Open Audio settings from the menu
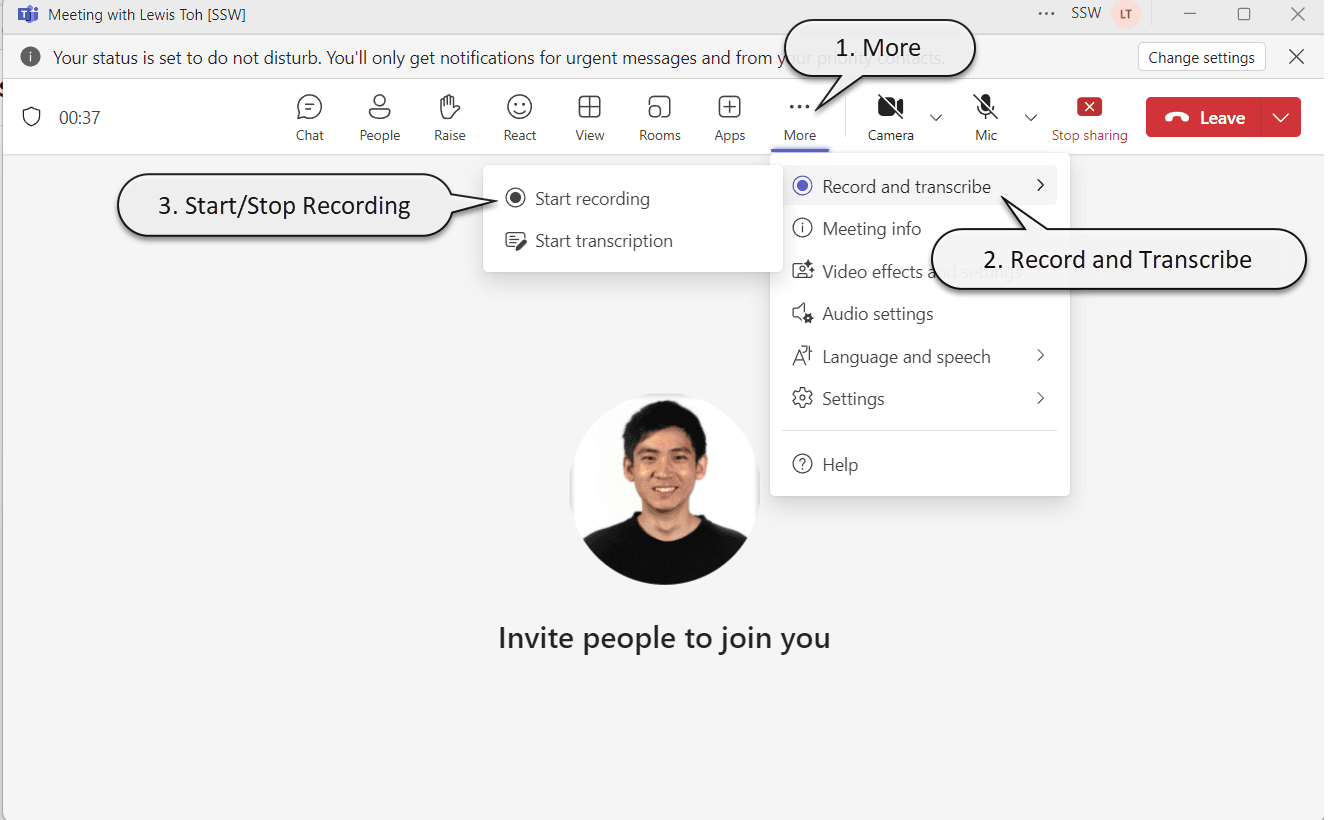This screenshot has width=1328, height=820. pos(877,314)
